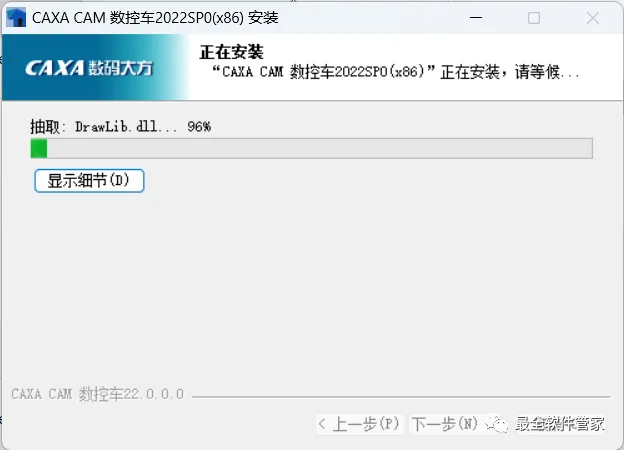Click the CAXA CAM 数控车22.0.0.0 version text
Screen dimensions: 624x450
coord(98,394)
